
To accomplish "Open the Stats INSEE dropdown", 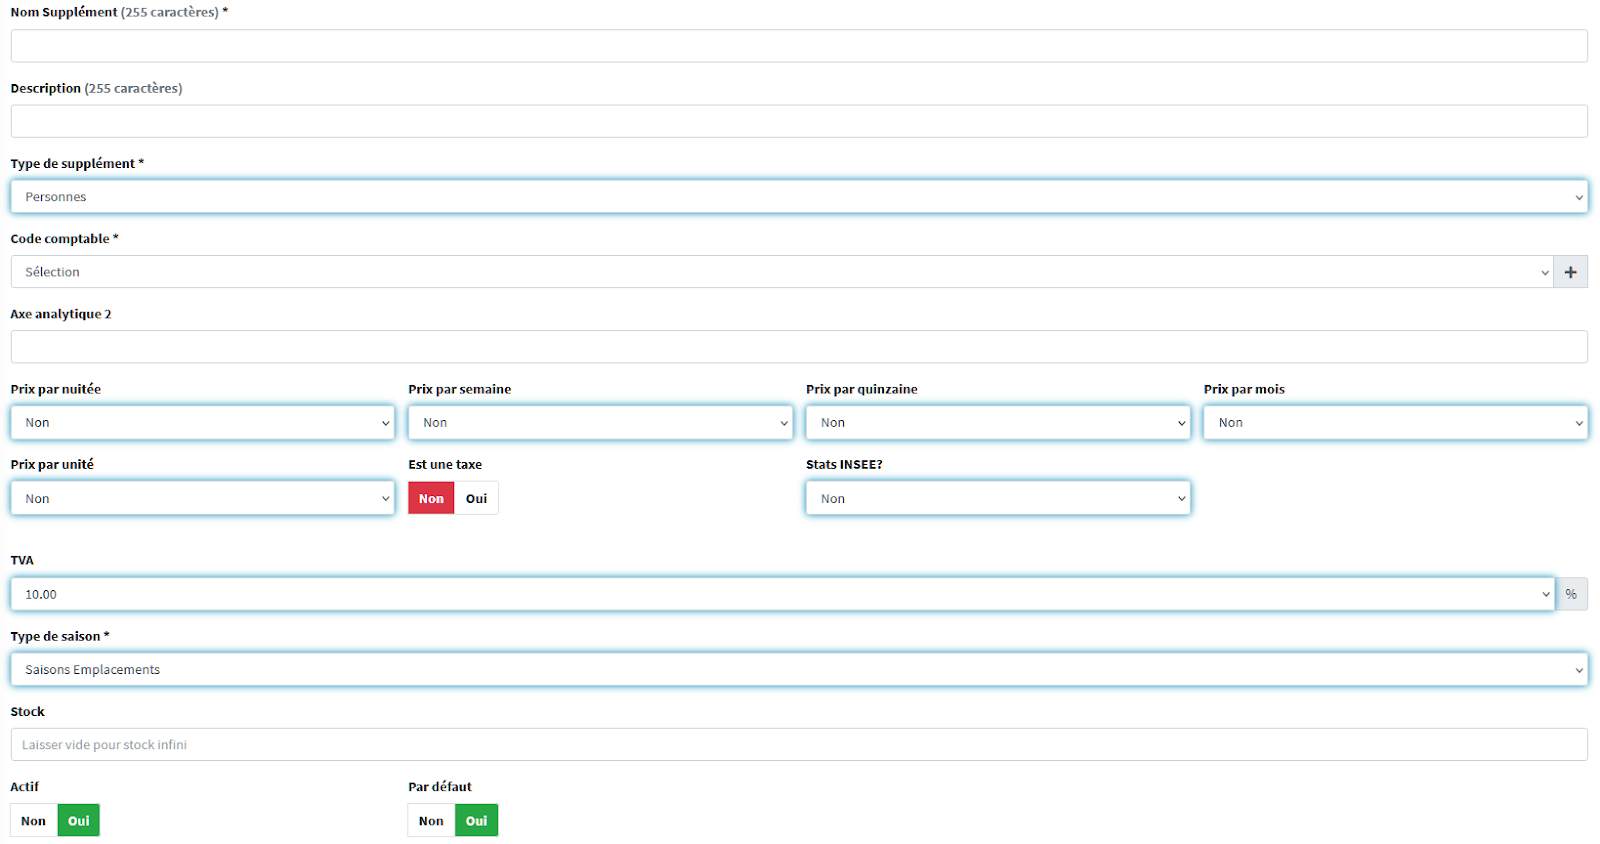I will [998, 498].
